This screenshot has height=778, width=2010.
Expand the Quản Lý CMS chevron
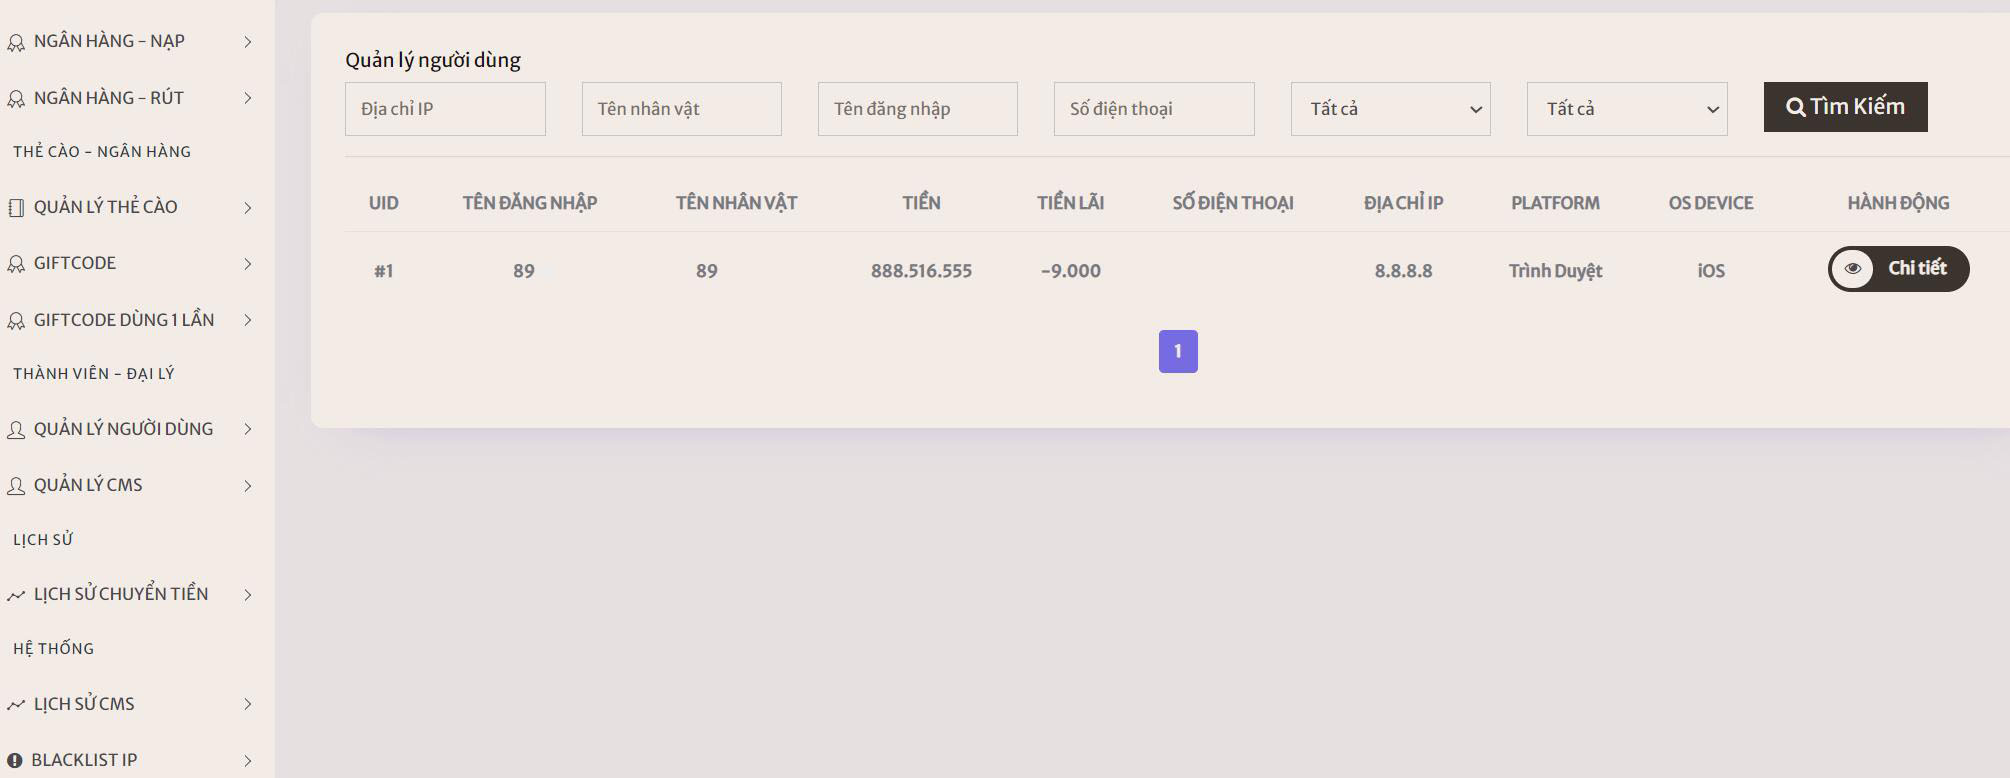[x=248, y=486]
